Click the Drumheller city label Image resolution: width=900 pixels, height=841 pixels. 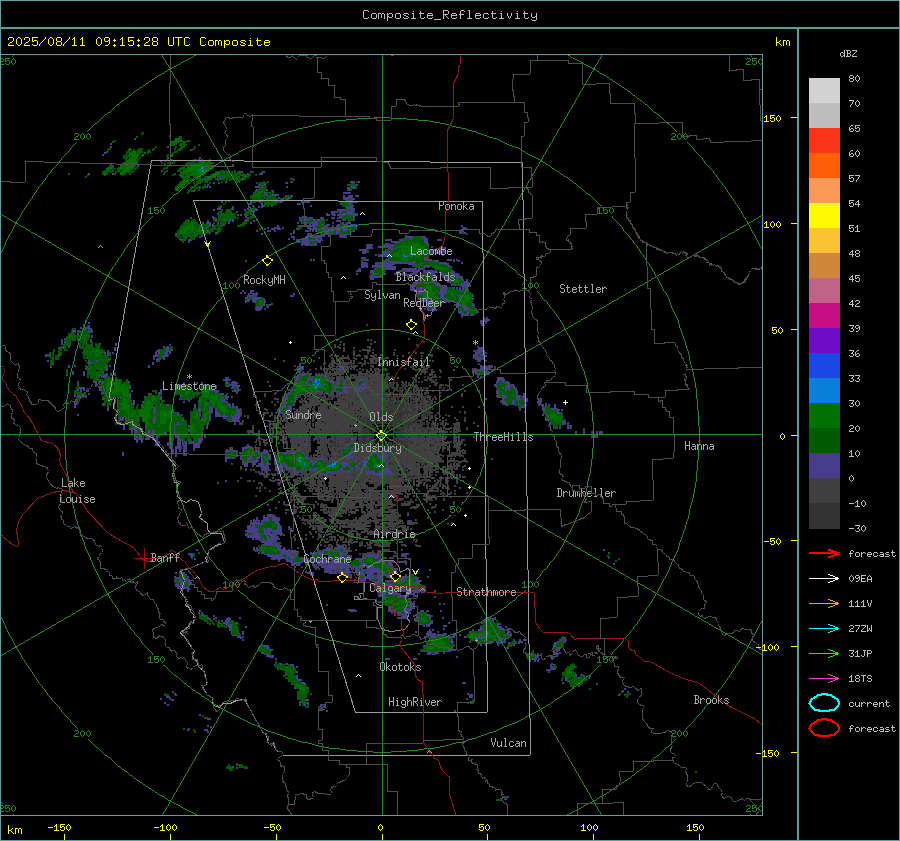click(x=586, y=493)
